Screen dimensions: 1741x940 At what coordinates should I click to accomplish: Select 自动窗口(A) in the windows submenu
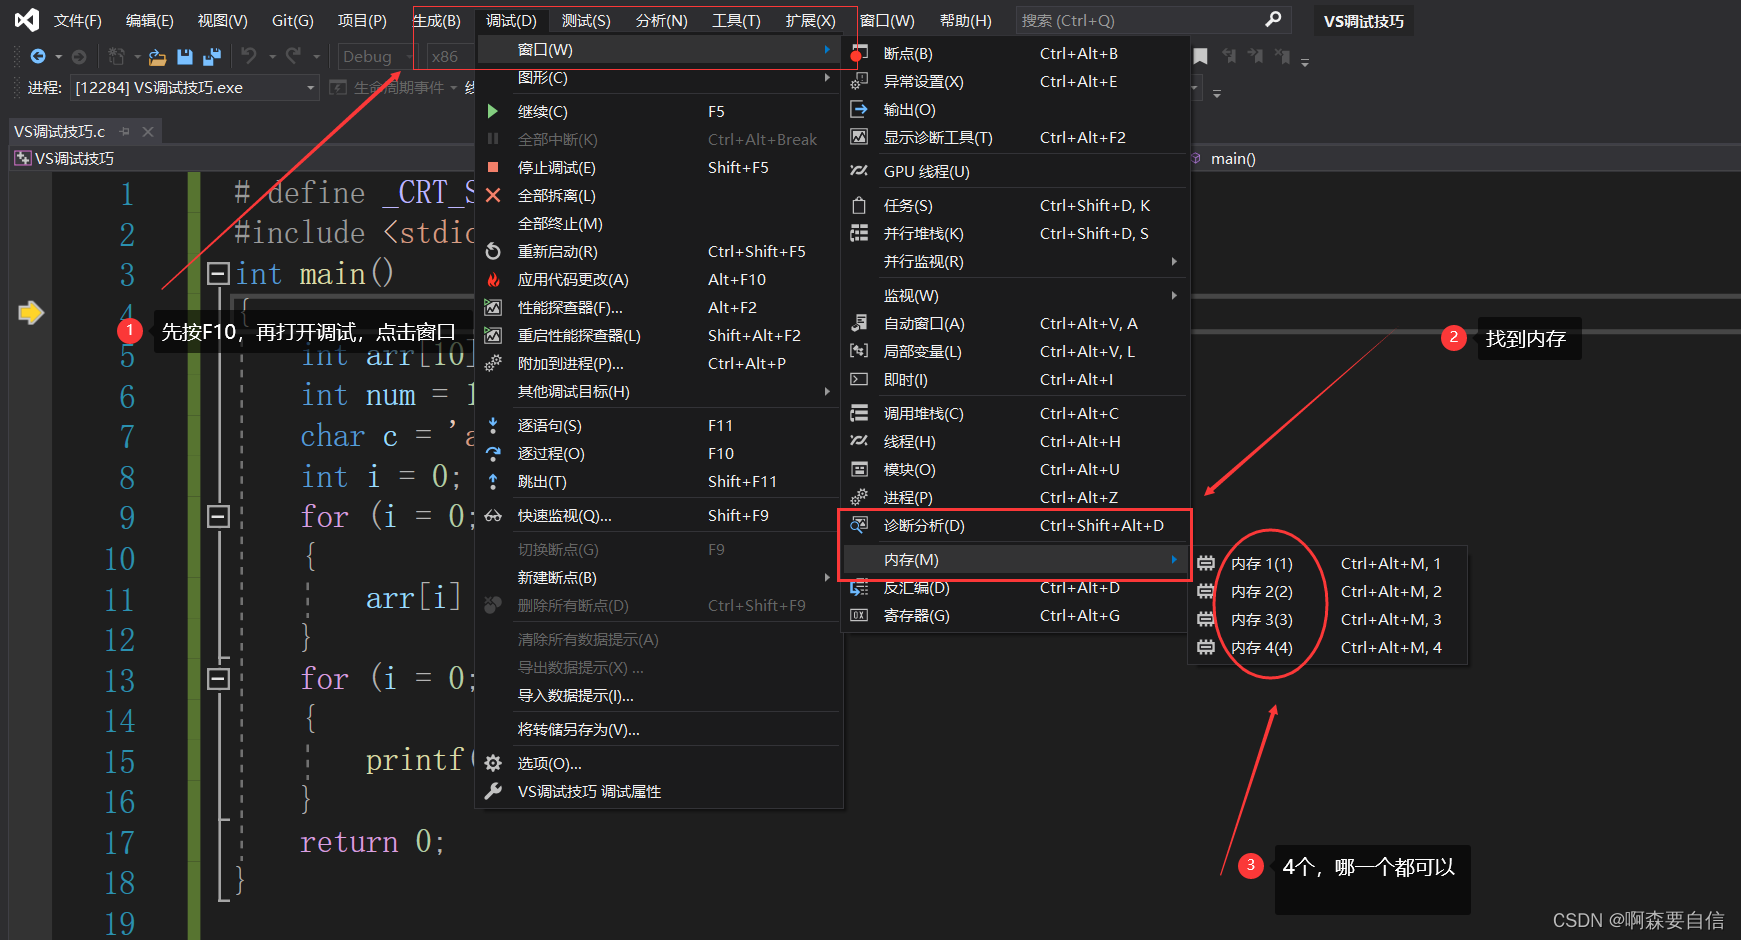tap(1016, 323)
